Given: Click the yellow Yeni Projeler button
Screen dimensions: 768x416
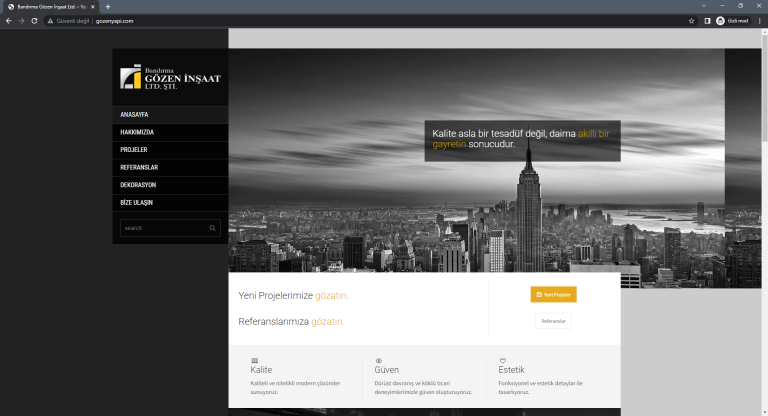Looking at the screenshot, I should tap(553, 294).
